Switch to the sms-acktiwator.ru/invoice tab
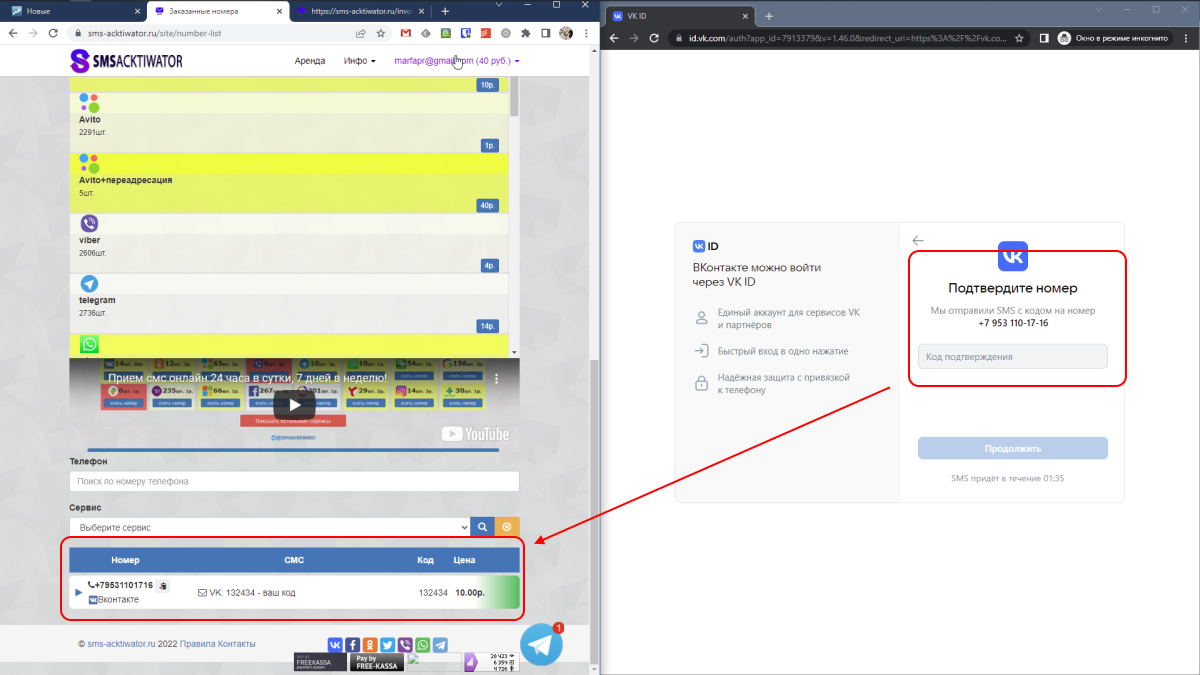 pos(361,10)
